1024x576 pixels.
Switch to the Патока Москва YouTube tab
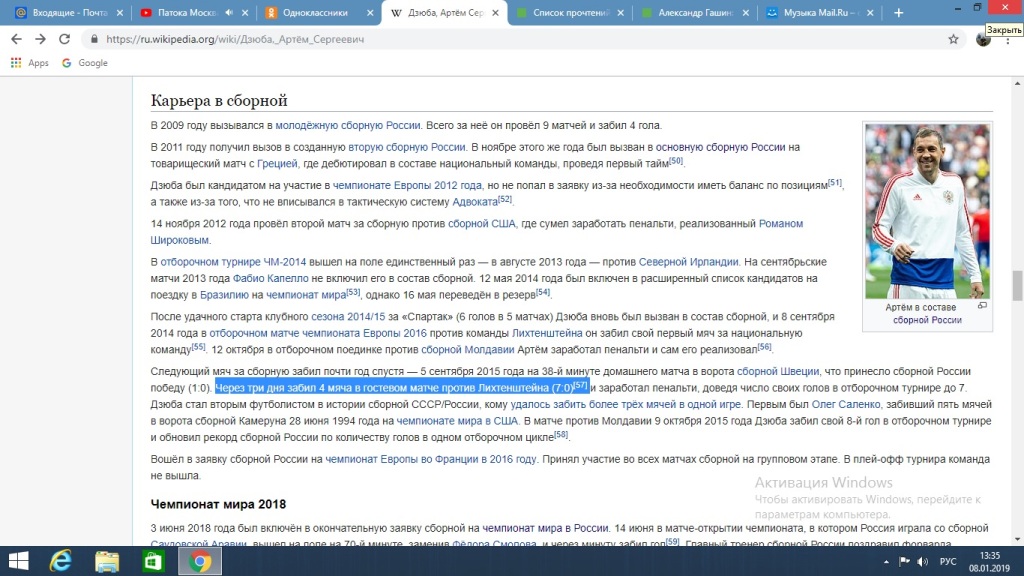pos(186,12)
